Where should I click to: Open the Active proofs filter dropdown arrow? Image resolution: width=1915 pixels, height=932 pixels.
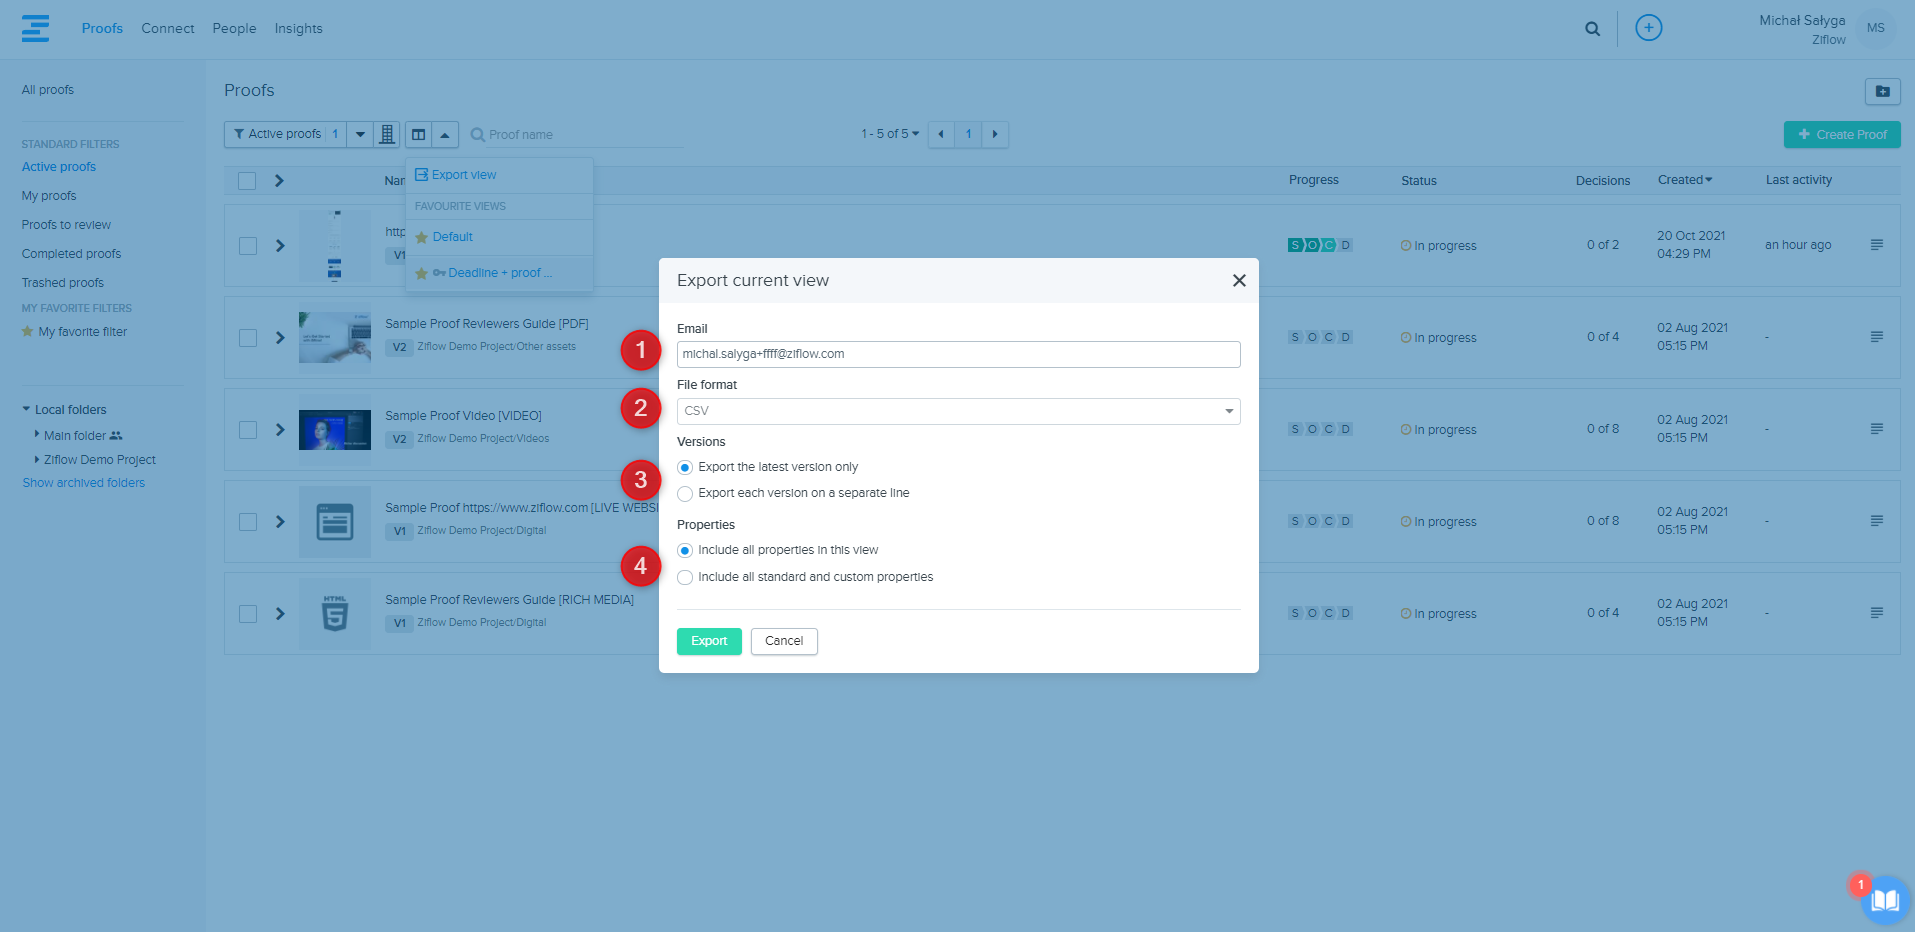point(360,134)
